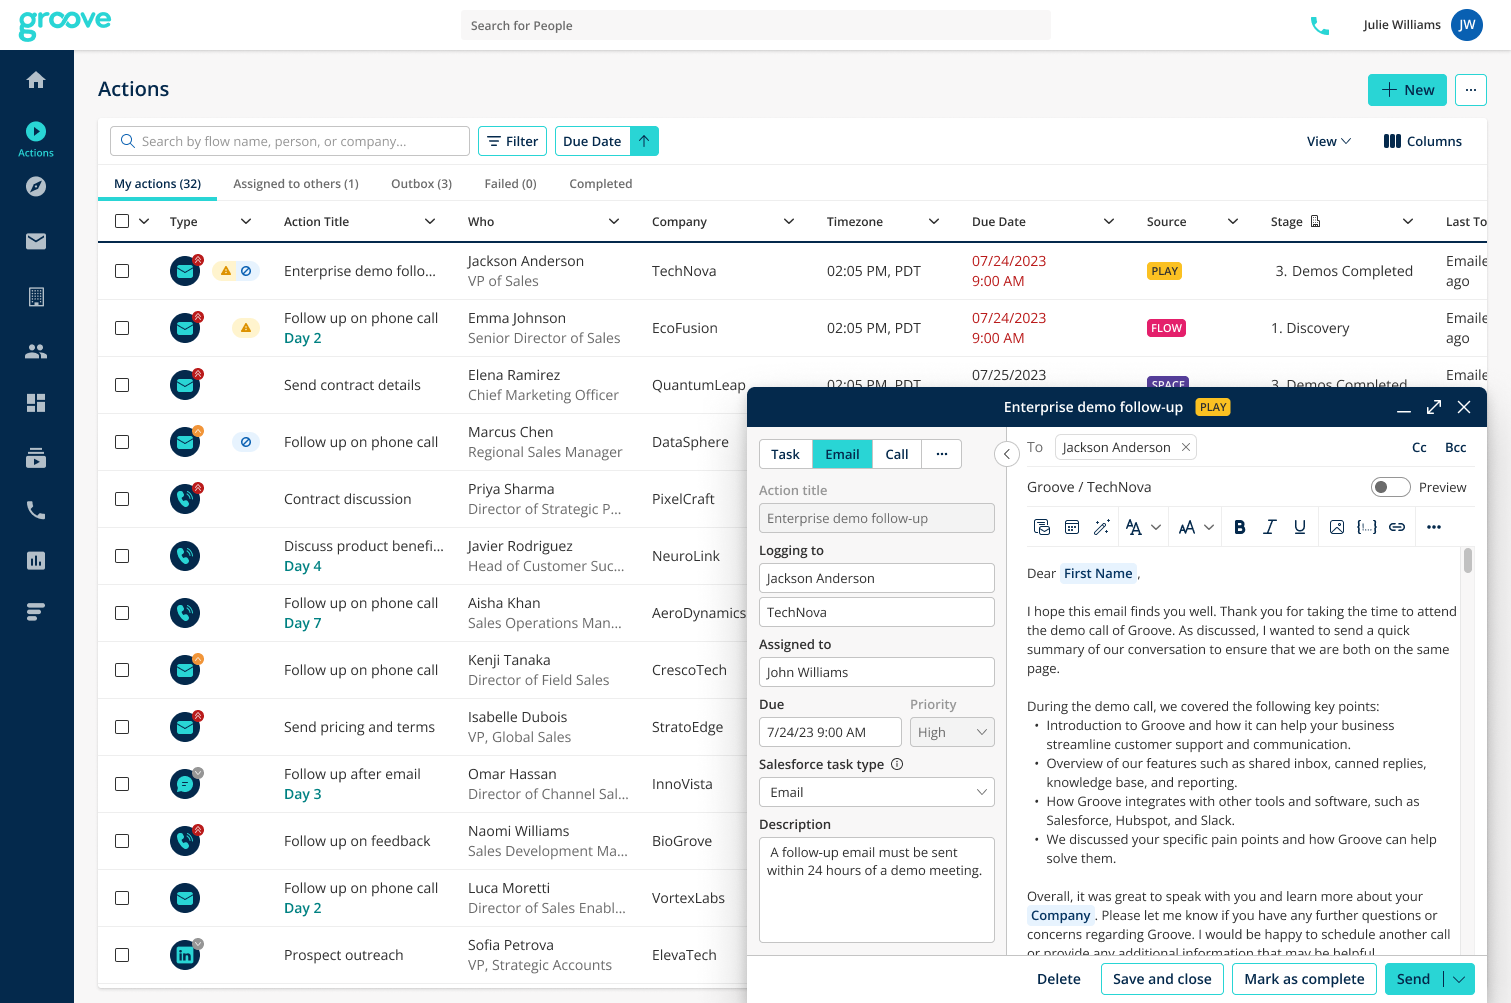Open the analytics bar-chart icon in the sidebar
The image size is (1511, 1003).
tap(36, 561)
